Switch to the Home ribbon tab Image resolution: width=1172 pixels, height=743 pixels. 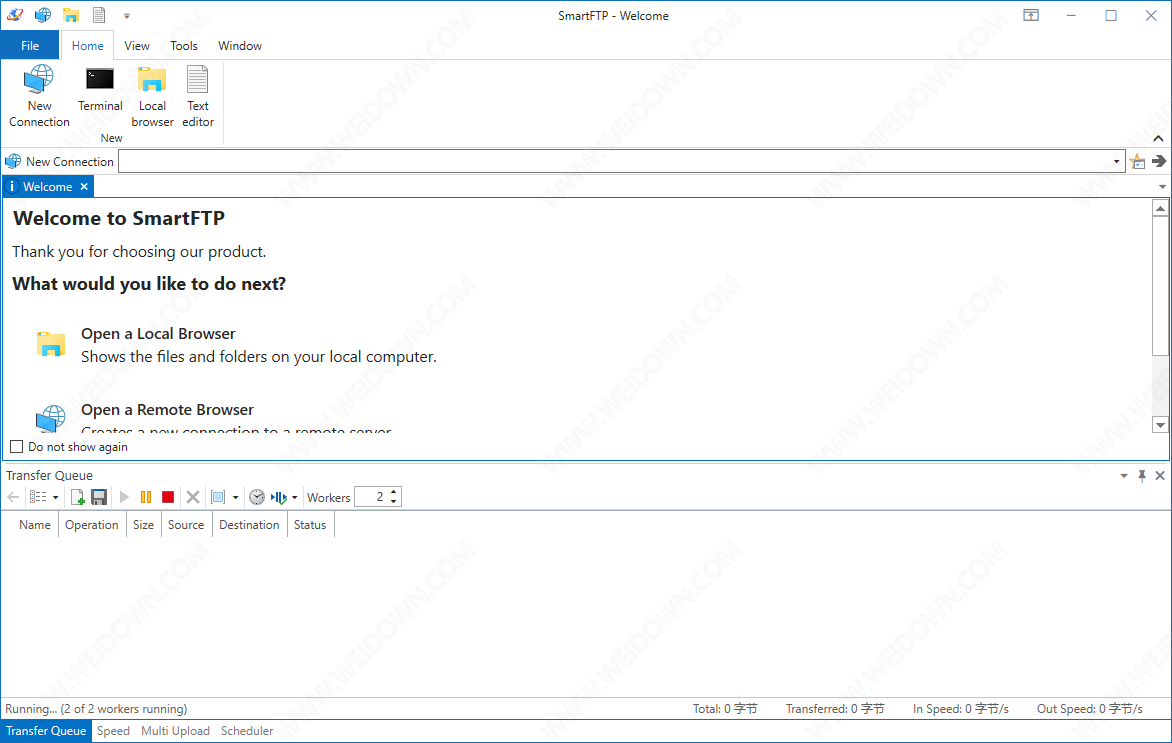pos(87,46)
